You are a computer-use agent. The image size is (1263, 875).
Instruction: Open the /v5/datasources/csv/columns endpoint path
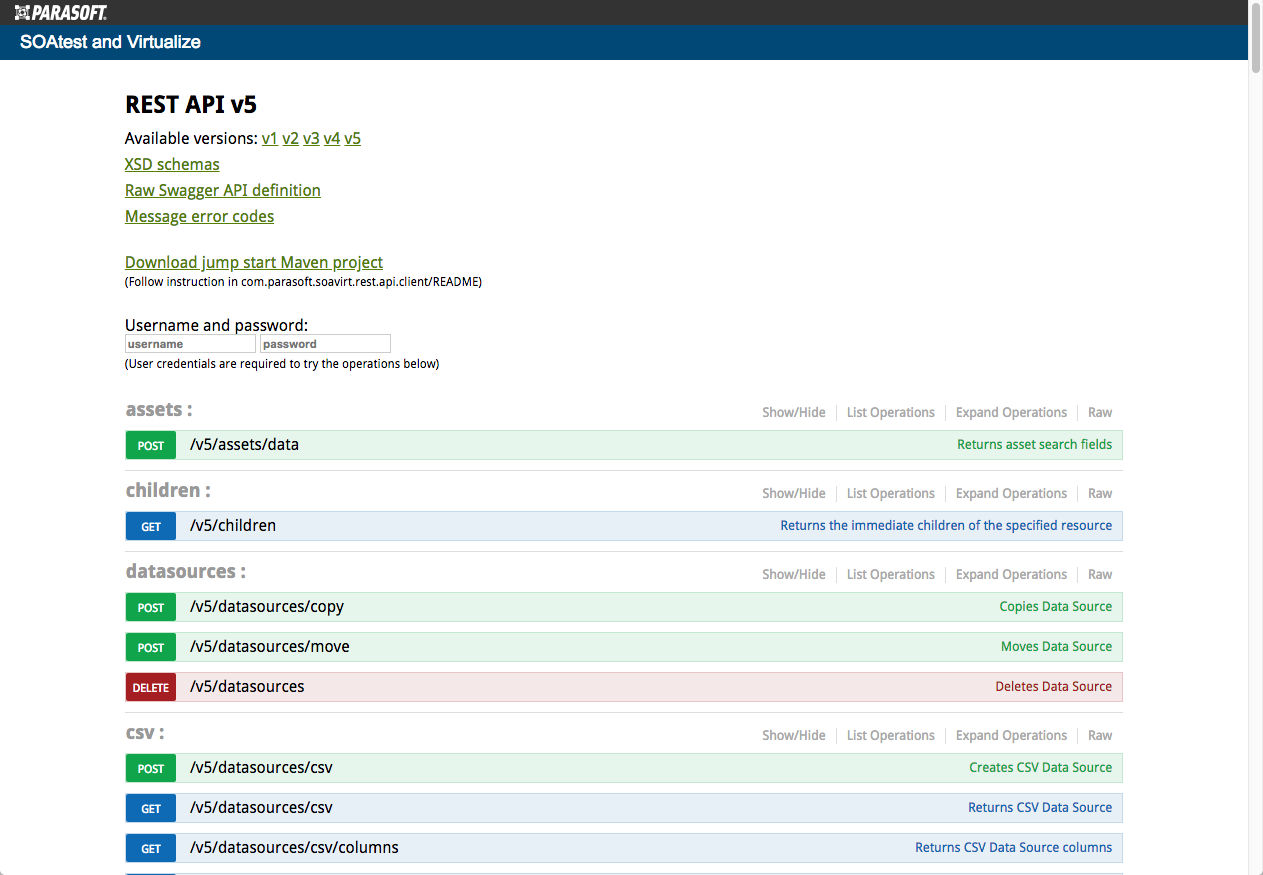click(x=294, y=848)
